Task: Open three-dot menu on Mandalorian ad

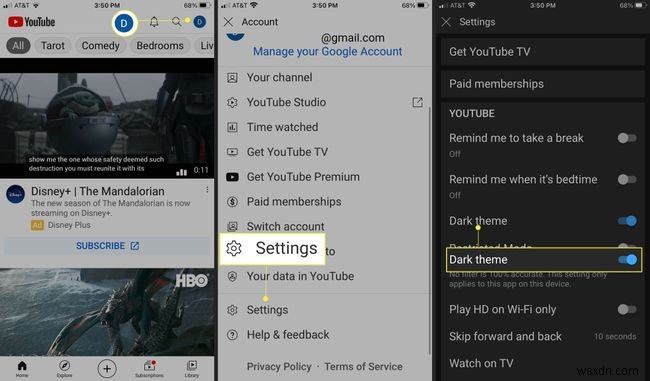Action: click(x=207, y=189)
